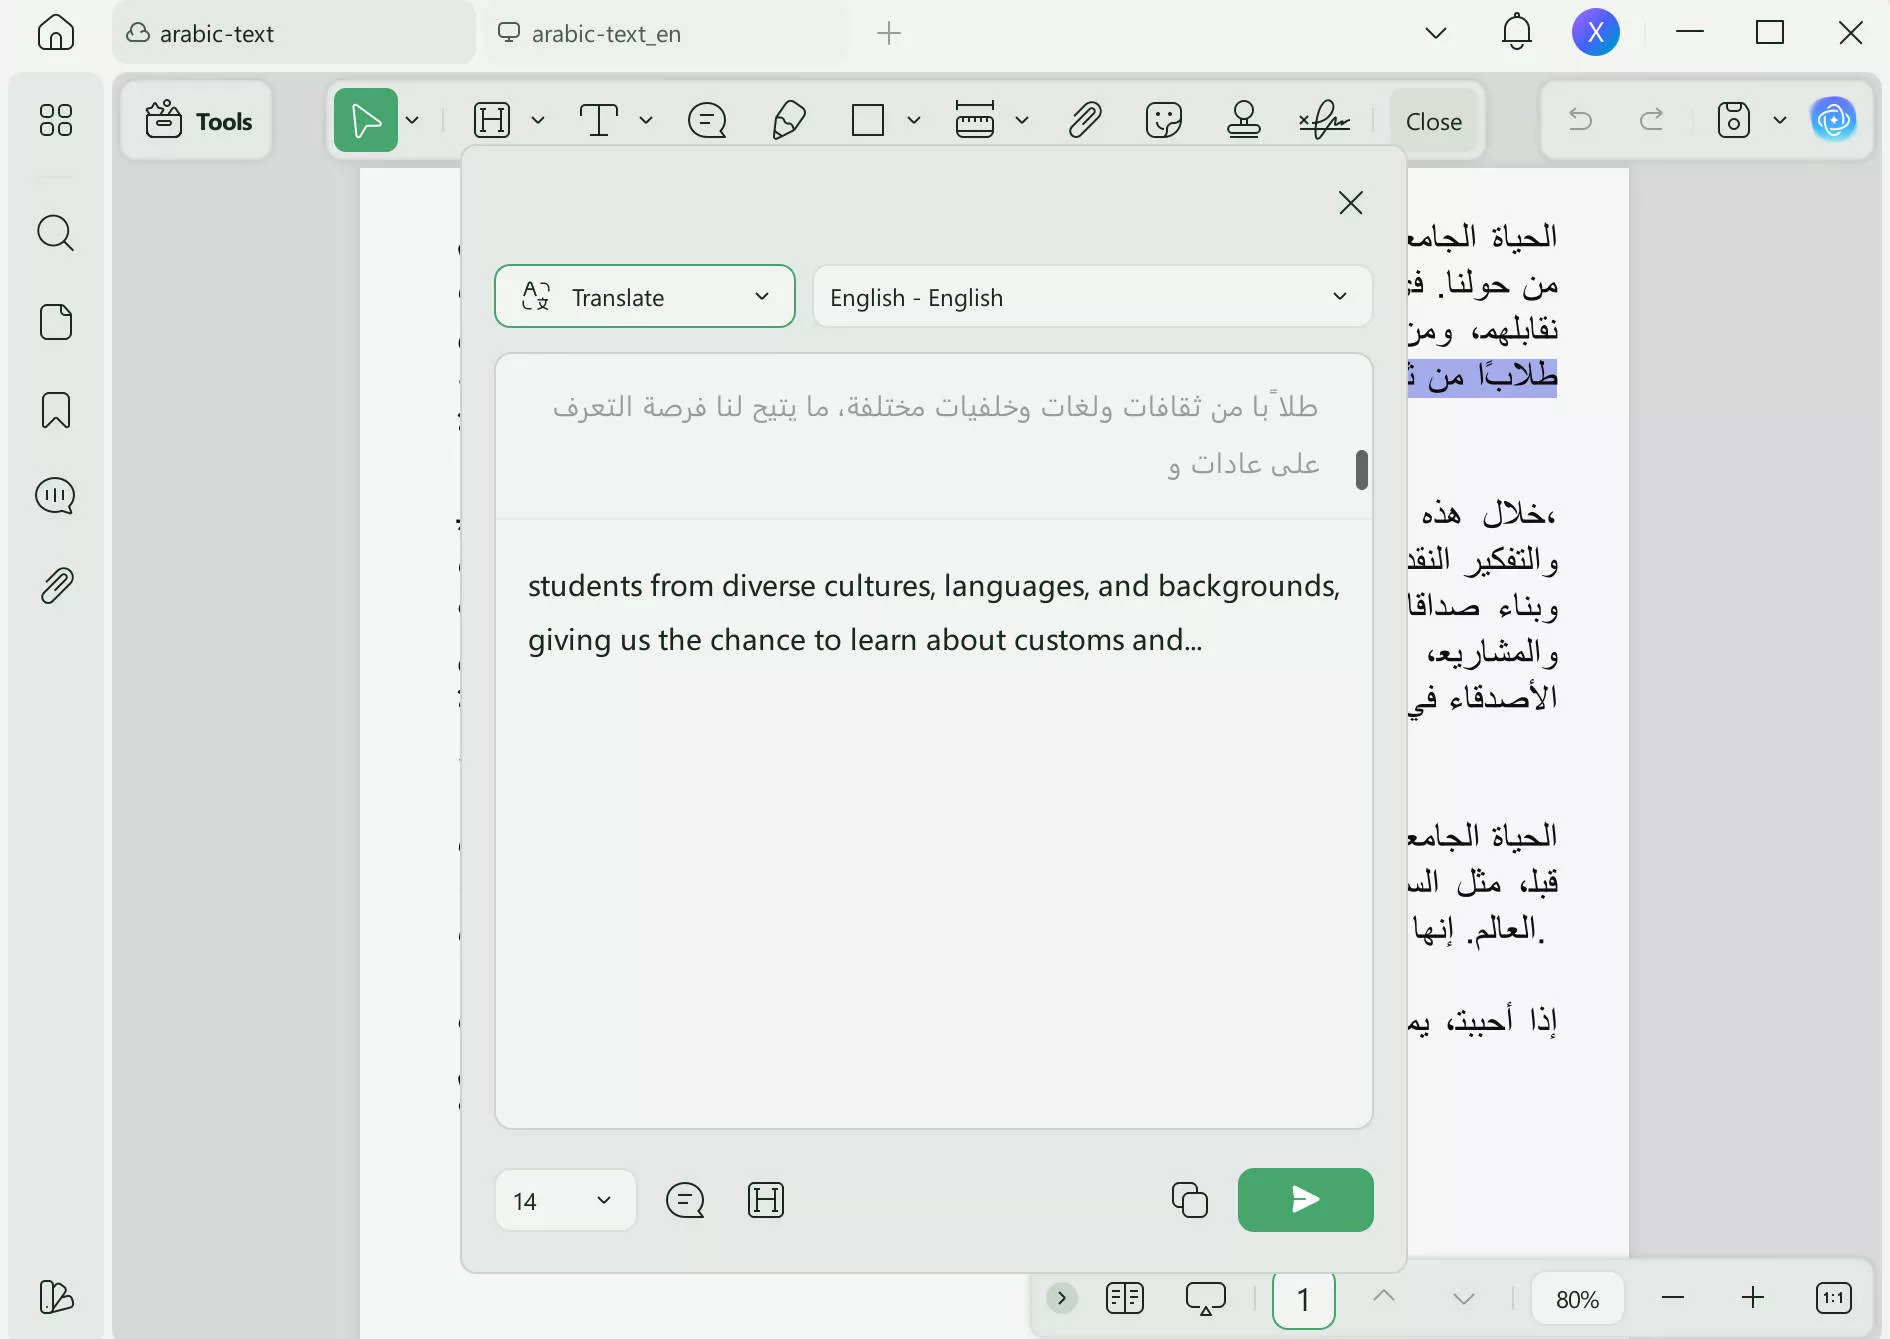Toggle the selection arrow tool
This screenshot has width=1890, height=1339.
pos(366,120)
